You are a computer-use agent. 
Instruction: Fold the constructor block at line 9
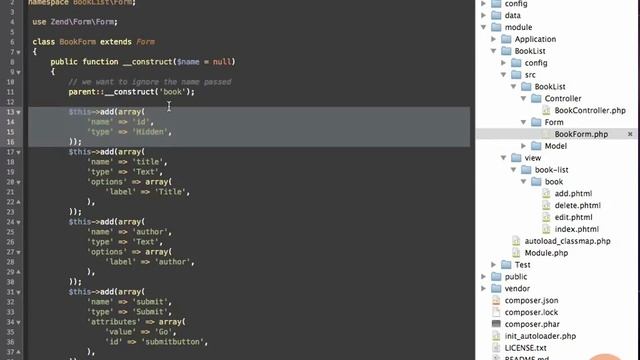click(18, 72)
